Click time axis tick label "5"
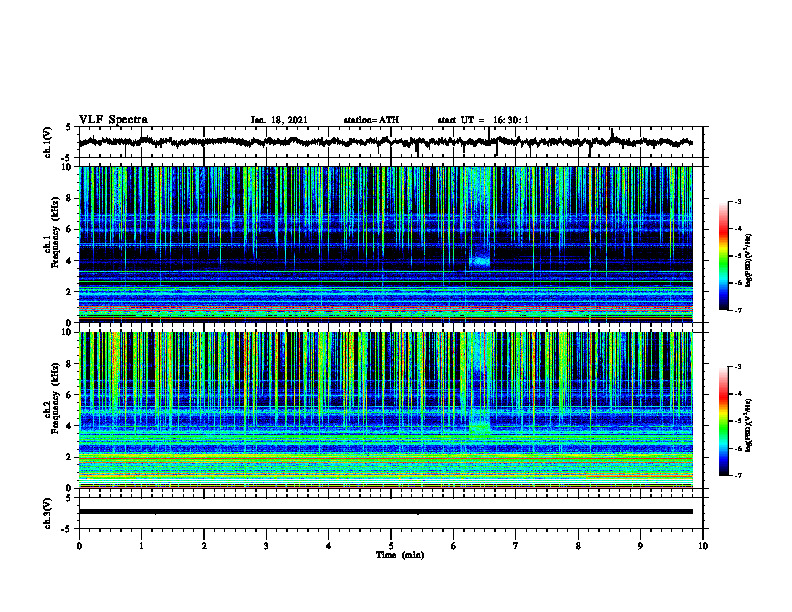This screenshot has height=612, width=792. pos(391,546)
